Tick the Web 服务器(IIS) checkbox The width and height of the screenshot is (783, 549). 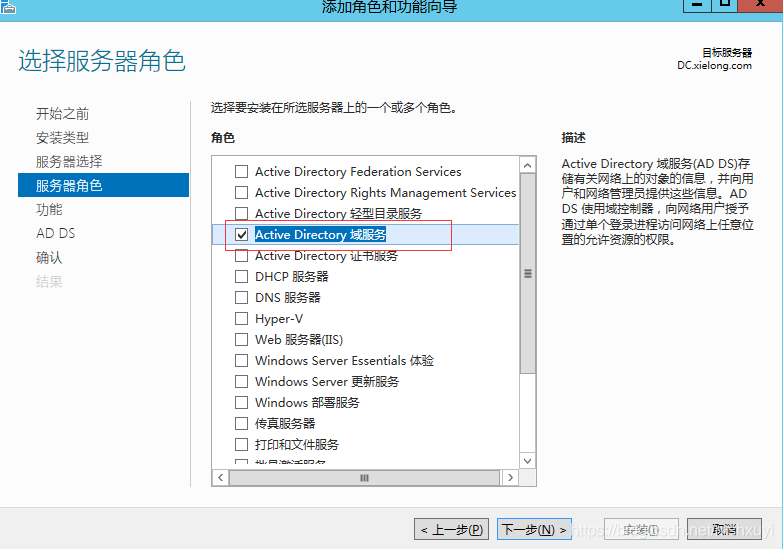tap(241, 339)
